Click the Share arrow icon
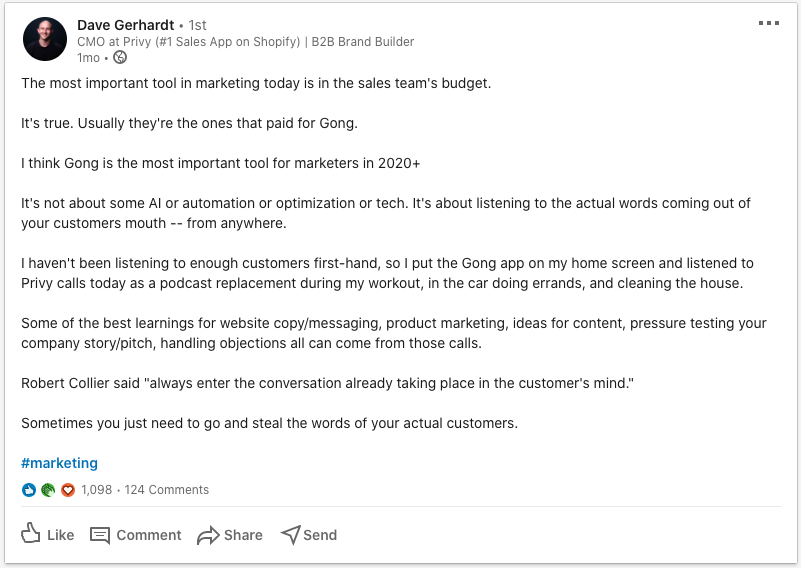 208,535
